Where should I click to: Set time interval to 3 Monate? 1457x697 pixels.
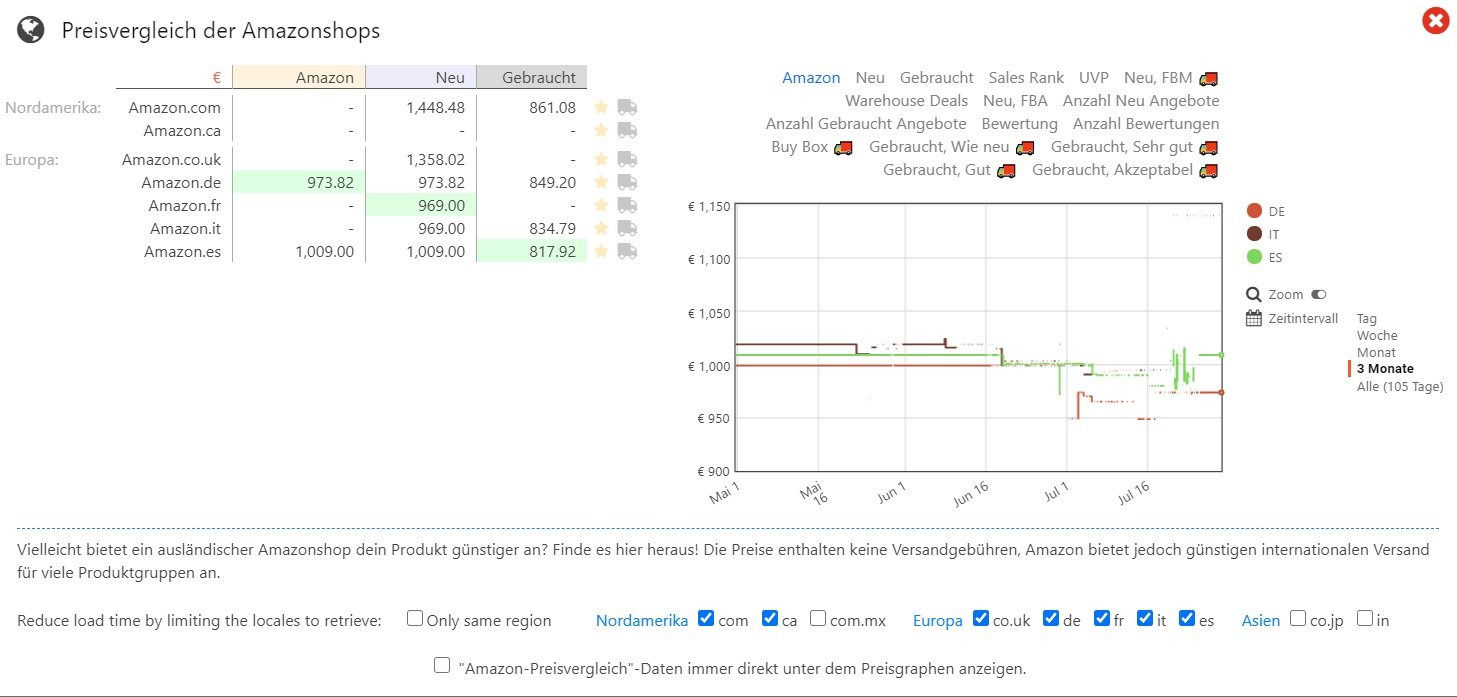1385,369
